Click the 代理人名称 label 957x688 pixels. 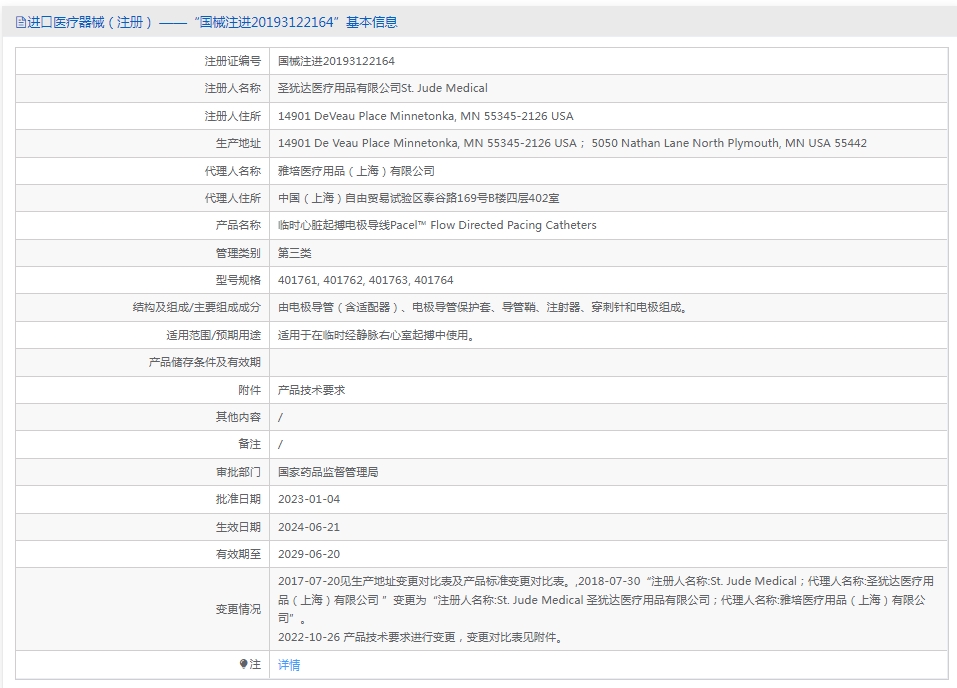pyautogui.click(x=233, y=171)
